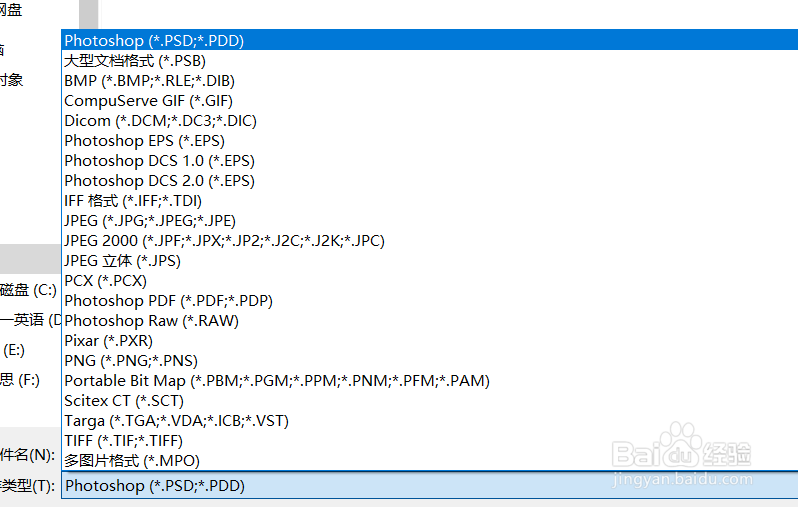Select Dicom (*.DCM;*.DC3;*.DIC) format
Image resolution: width=798 pixels, height=507 pixels.
pos(430,121)
